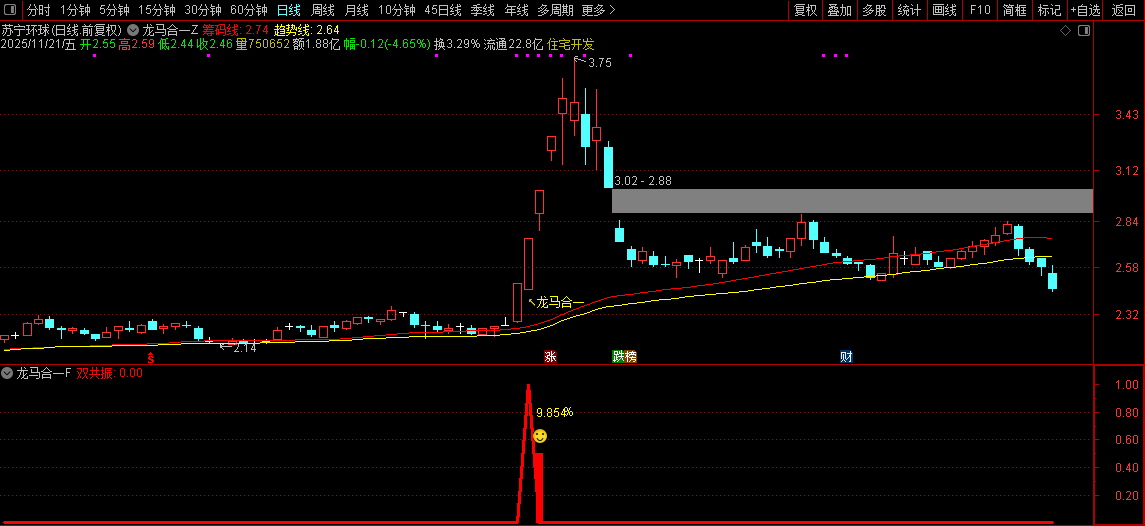This screenshot has width=1145, height=526.
Task: Open the 多周期 multi-period view
Action: click(555, 10)
